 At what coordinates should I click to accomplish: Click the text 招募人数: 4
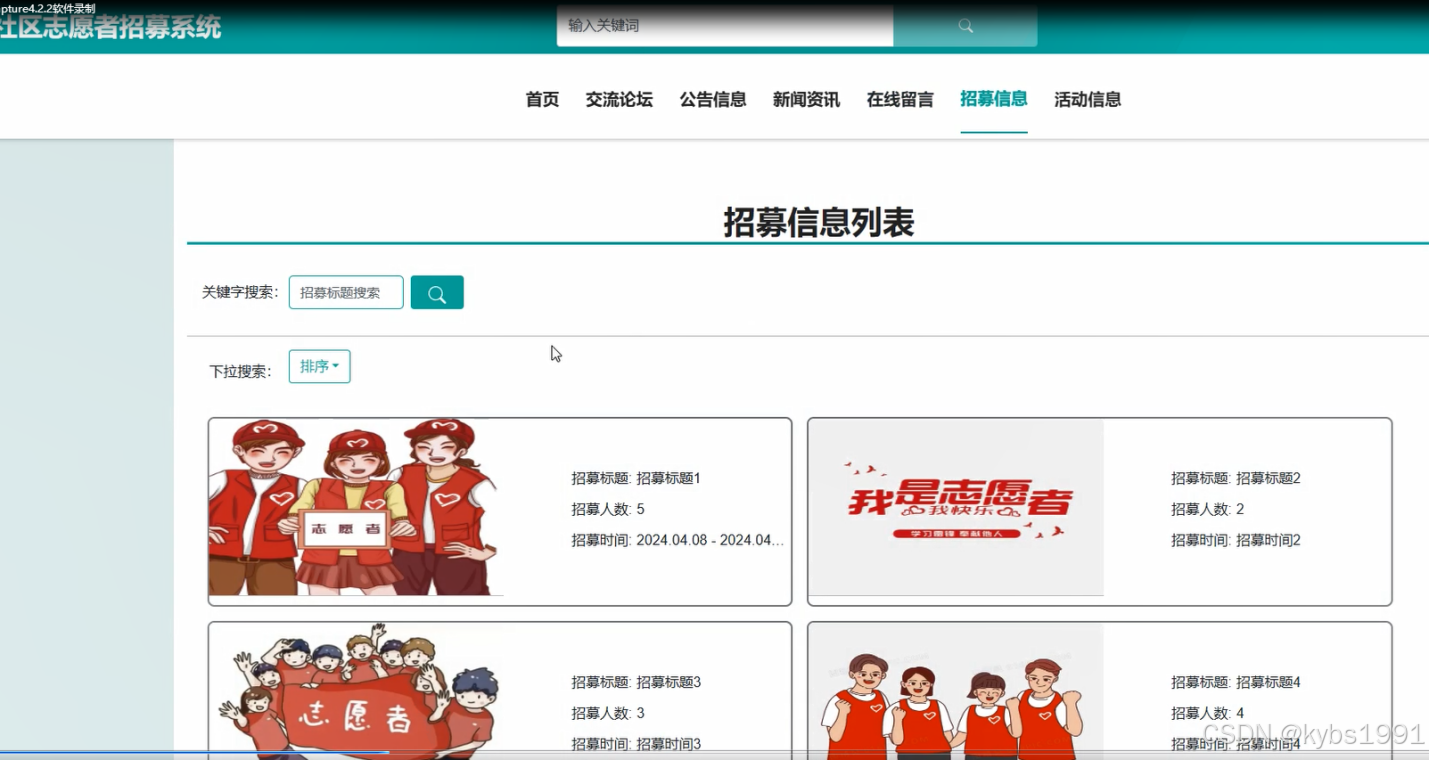click(1208, 713)
